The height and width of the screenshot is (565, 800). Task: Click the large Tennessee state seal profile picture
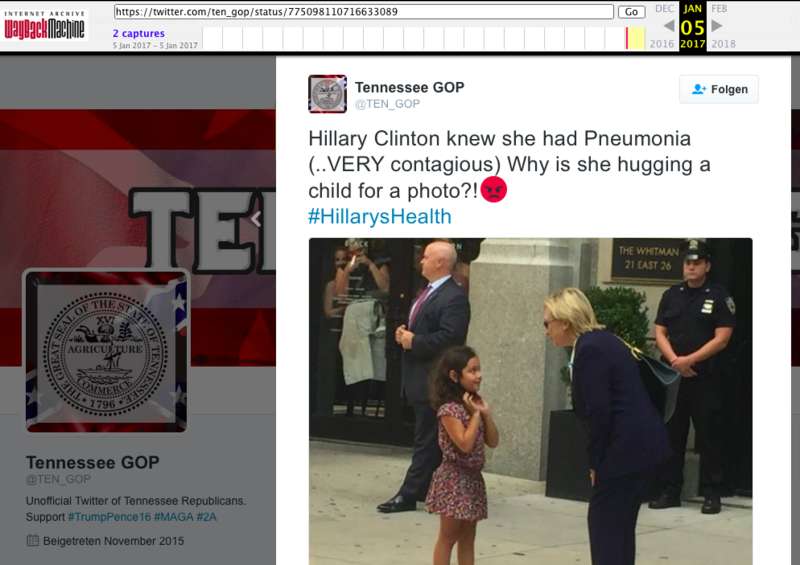[106, 352]
